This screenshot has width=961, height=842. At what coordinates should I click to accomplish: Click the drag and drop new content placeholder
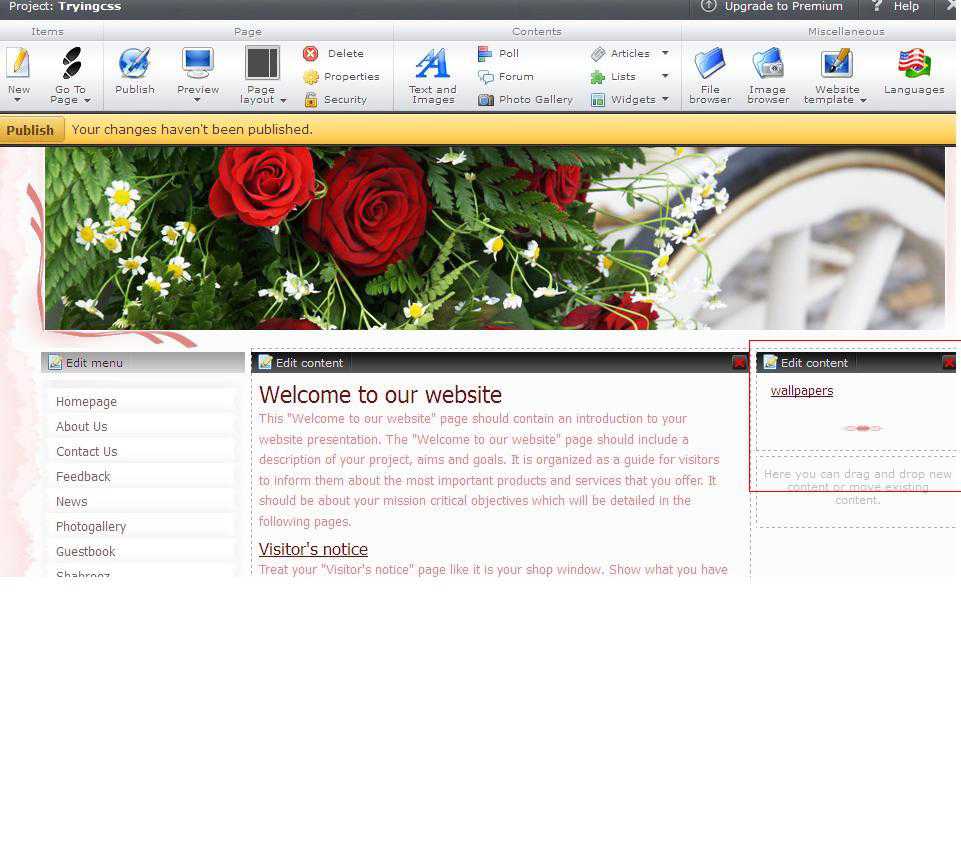(x=857, y=487)
